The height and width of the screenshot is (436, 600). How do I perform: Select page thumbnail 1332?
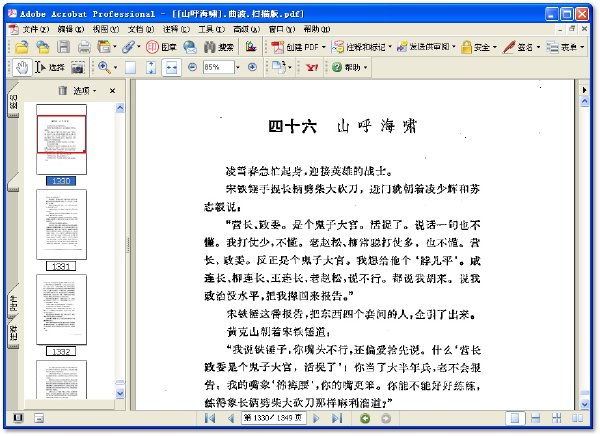tap(61, 309)
